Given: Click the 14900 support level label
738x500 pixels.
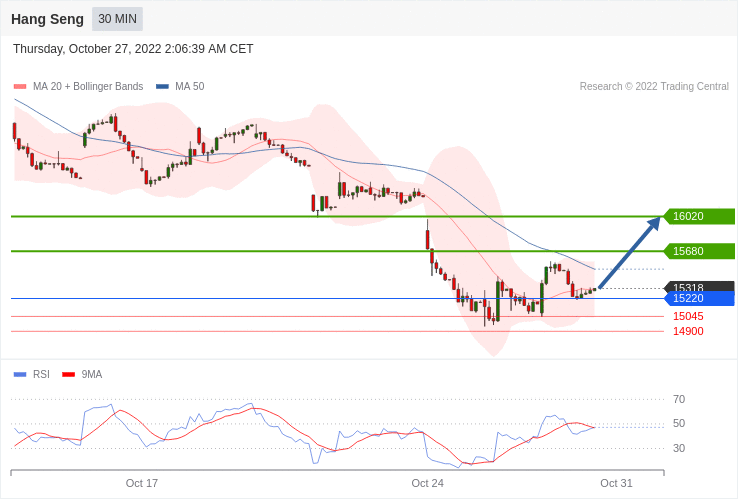Looking at the screenshot, I should tap(688, 331).
